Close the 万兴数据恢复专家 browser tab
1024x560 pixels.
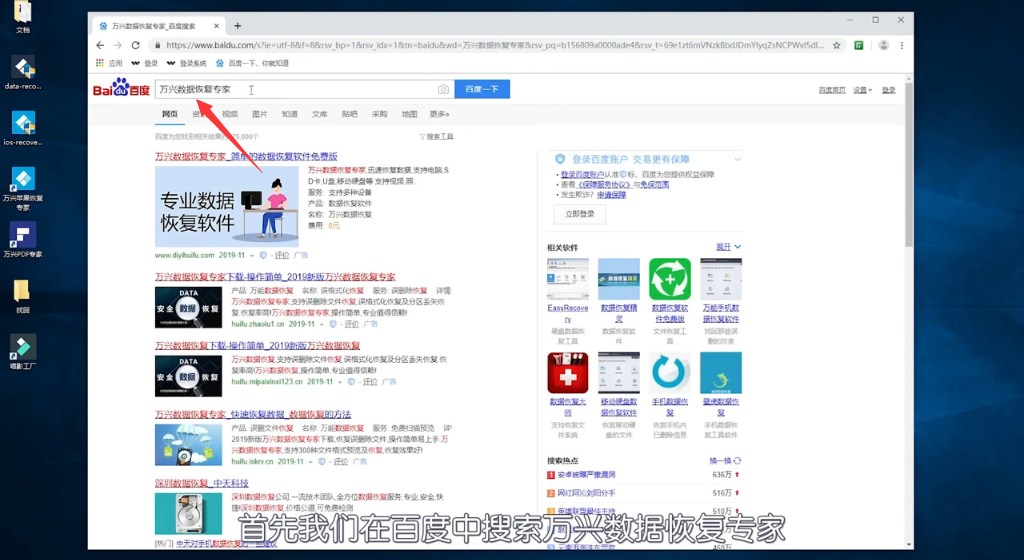216,26
